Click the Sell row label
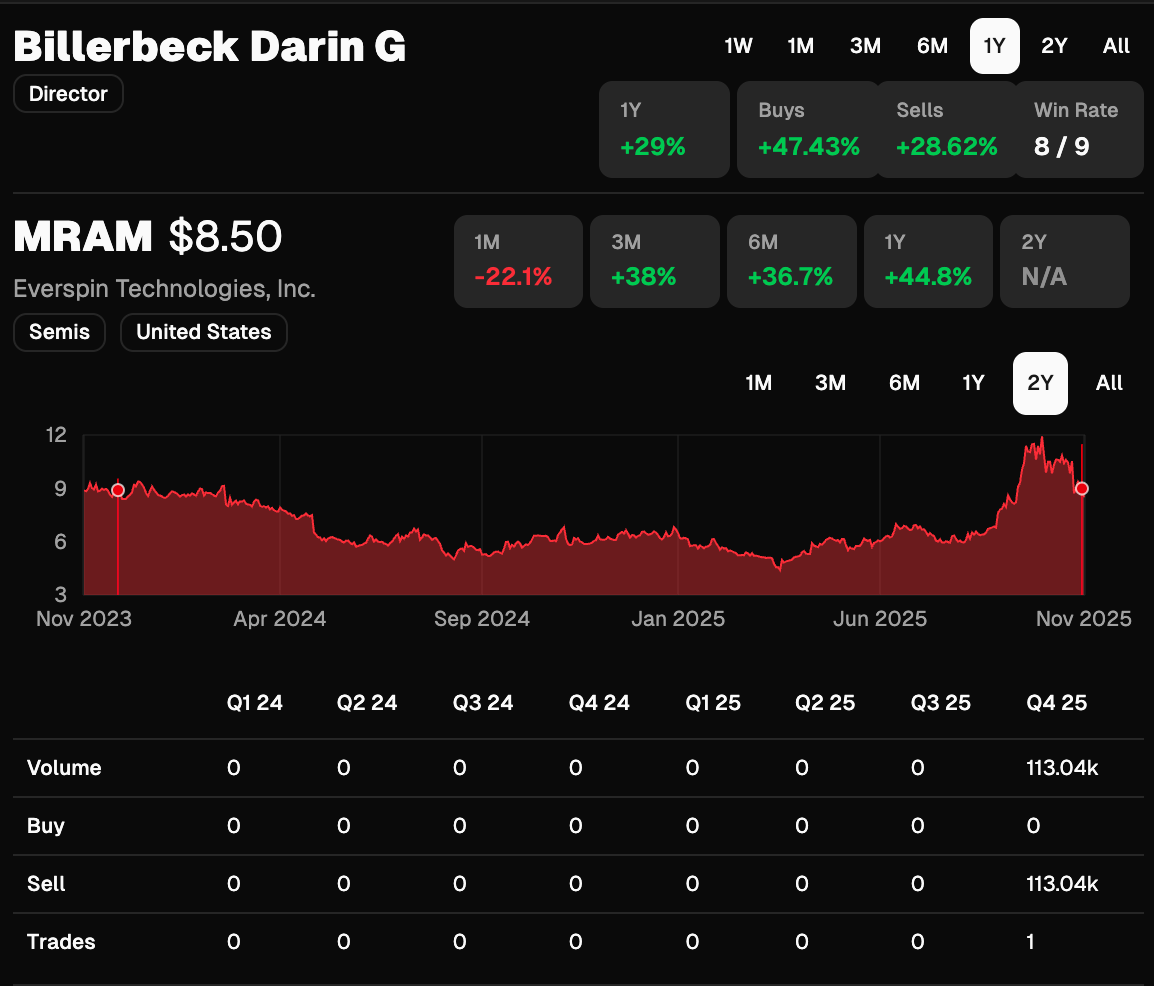 (46, 884)
